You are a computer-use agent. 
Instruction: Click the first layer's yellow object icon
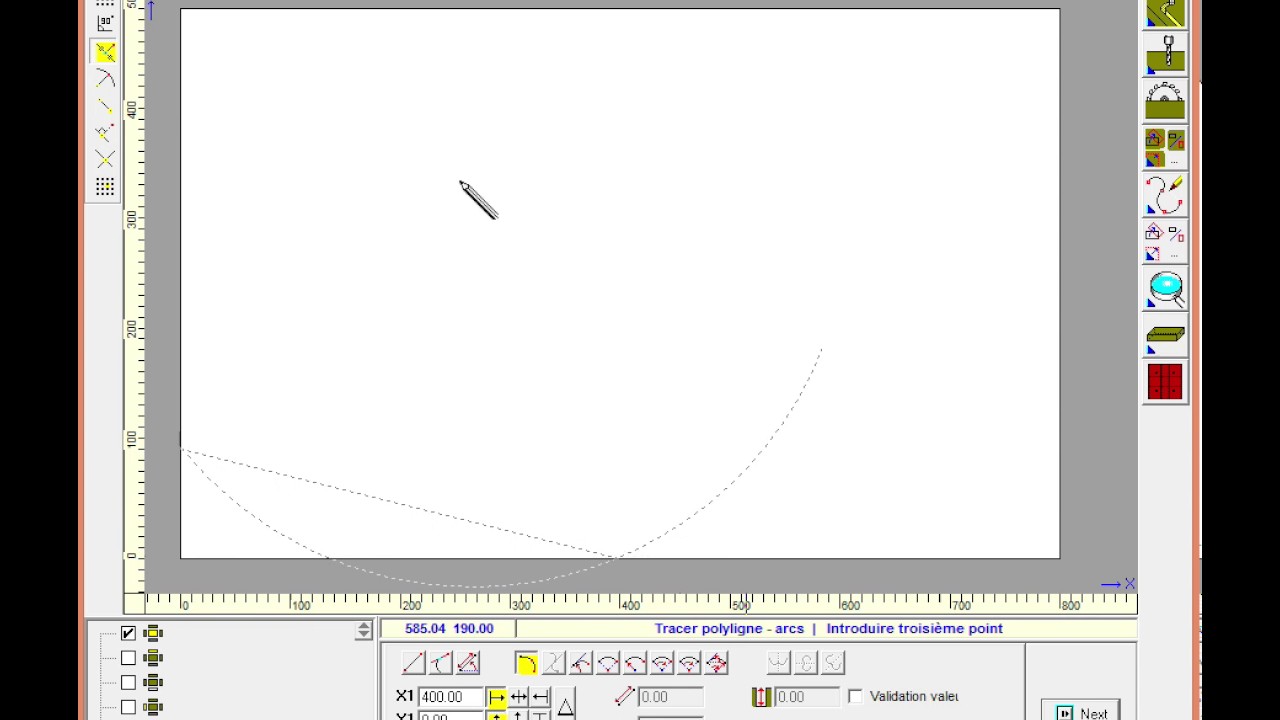tap(153, 633)
